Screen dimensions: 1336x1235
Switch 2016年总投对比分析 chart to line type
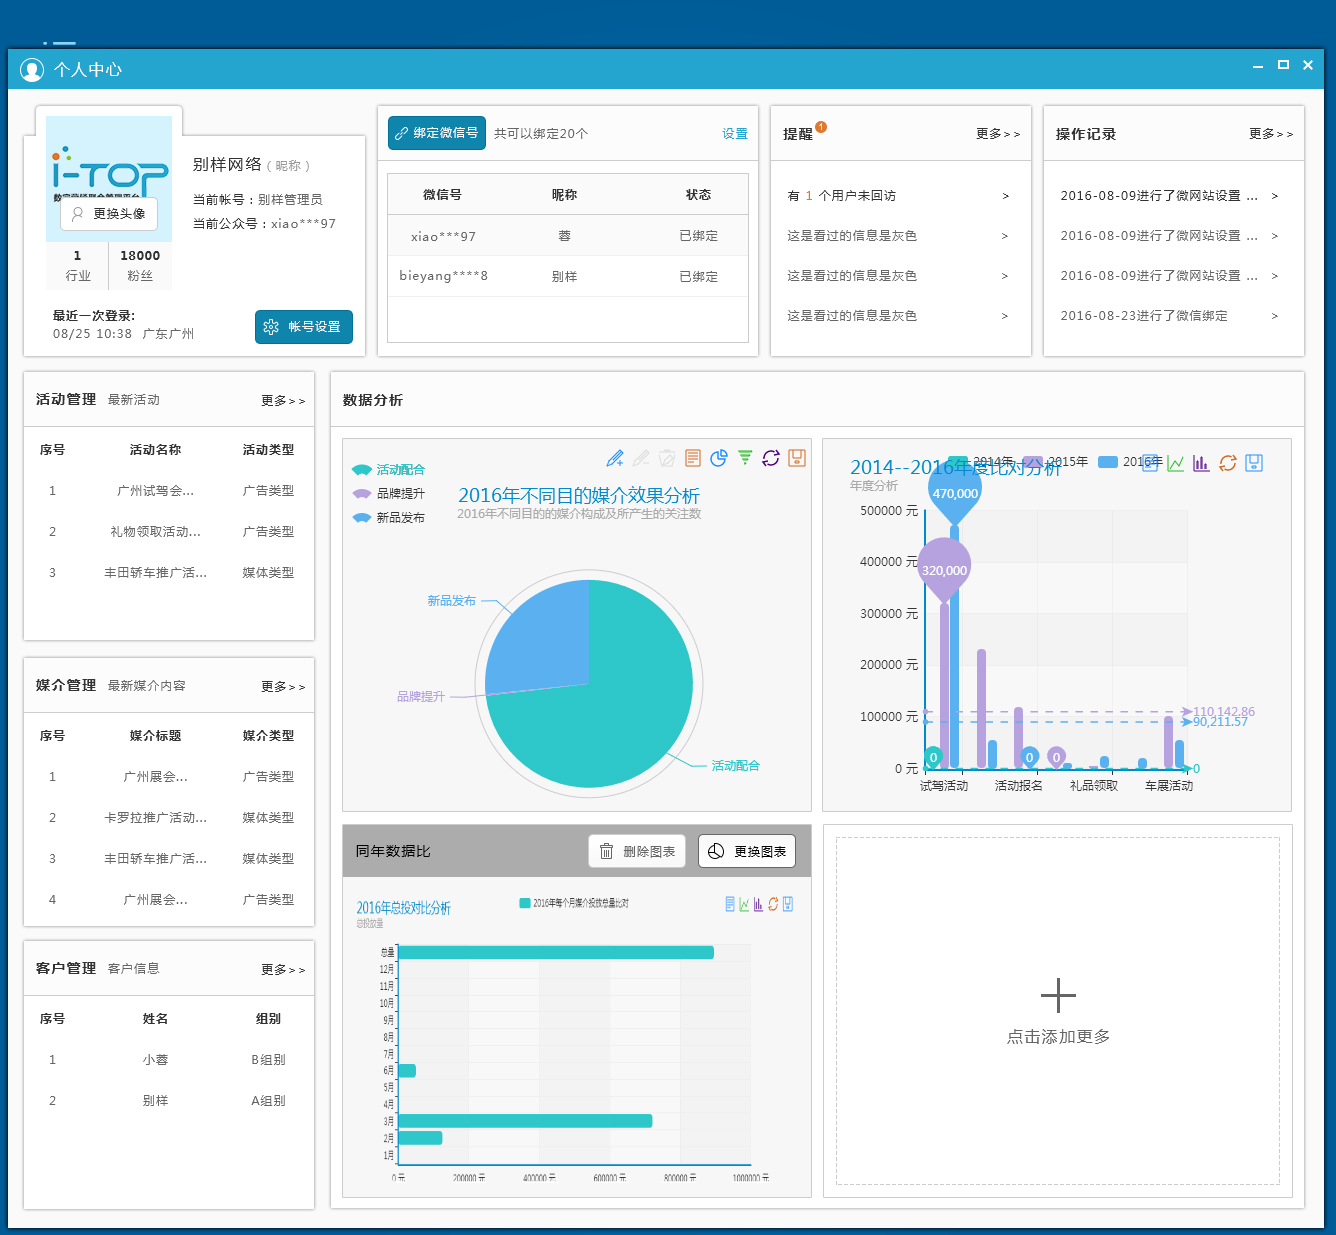pyautogui.click(x=744, y=904)
